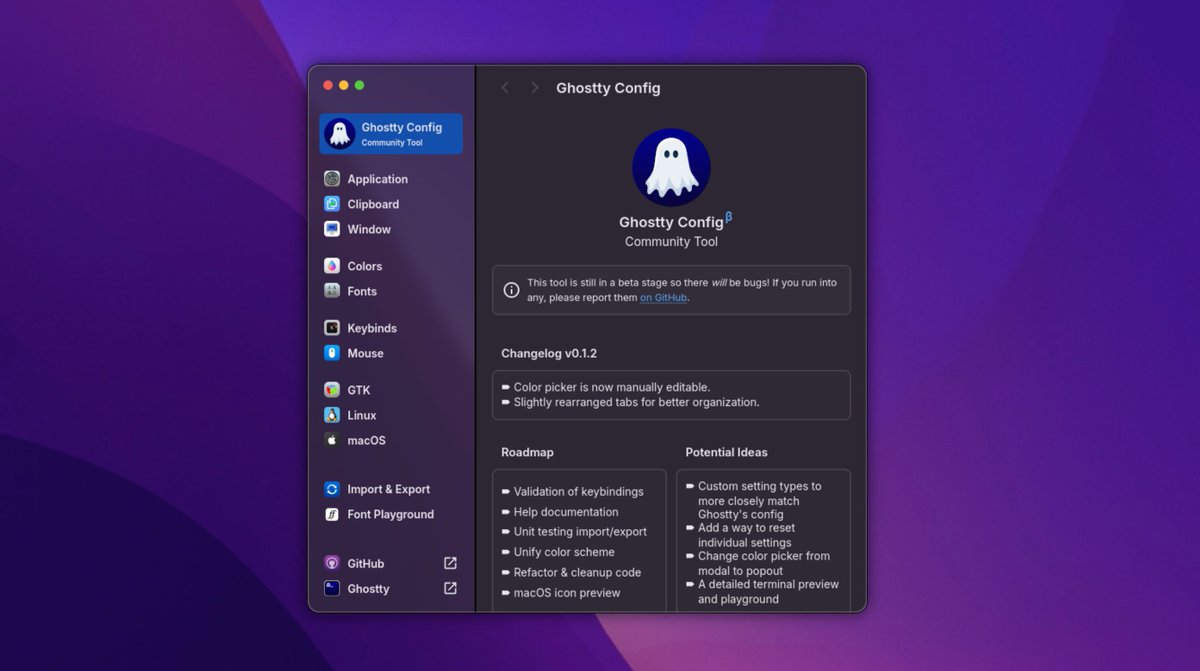Click the 'Custom setting types' idea
The height and width of the screenshot is (671, 1200).
click(x=760, y=500)
